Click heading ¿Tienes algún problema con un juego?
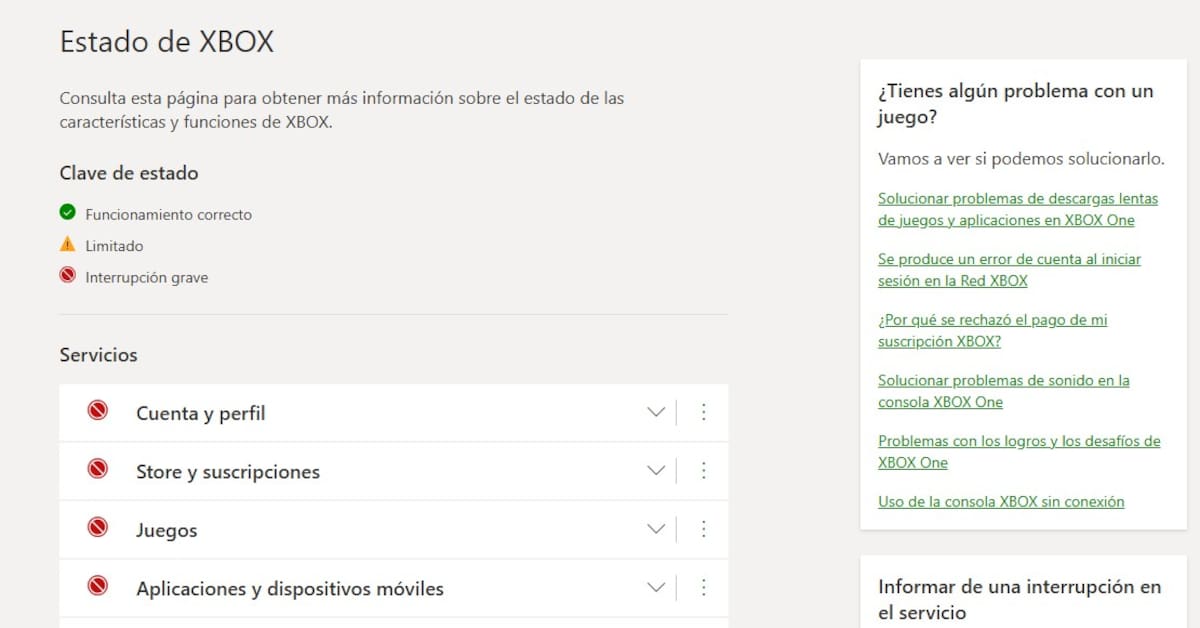 point(1016,104)
